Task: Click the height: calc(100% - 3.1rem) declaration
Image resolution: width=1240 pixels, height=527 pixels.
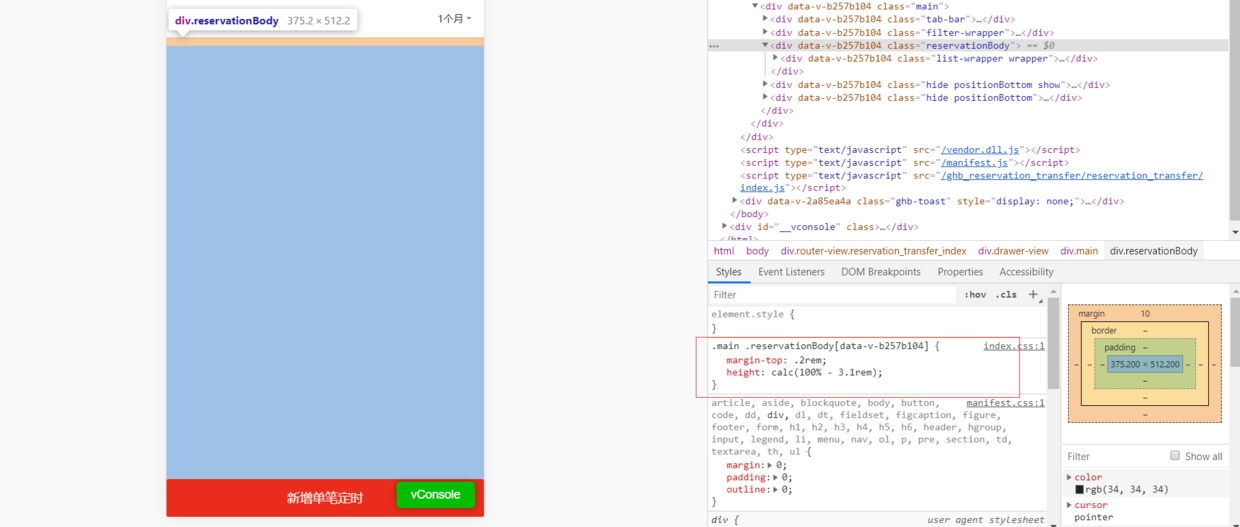Action: (x=805, y=372)
